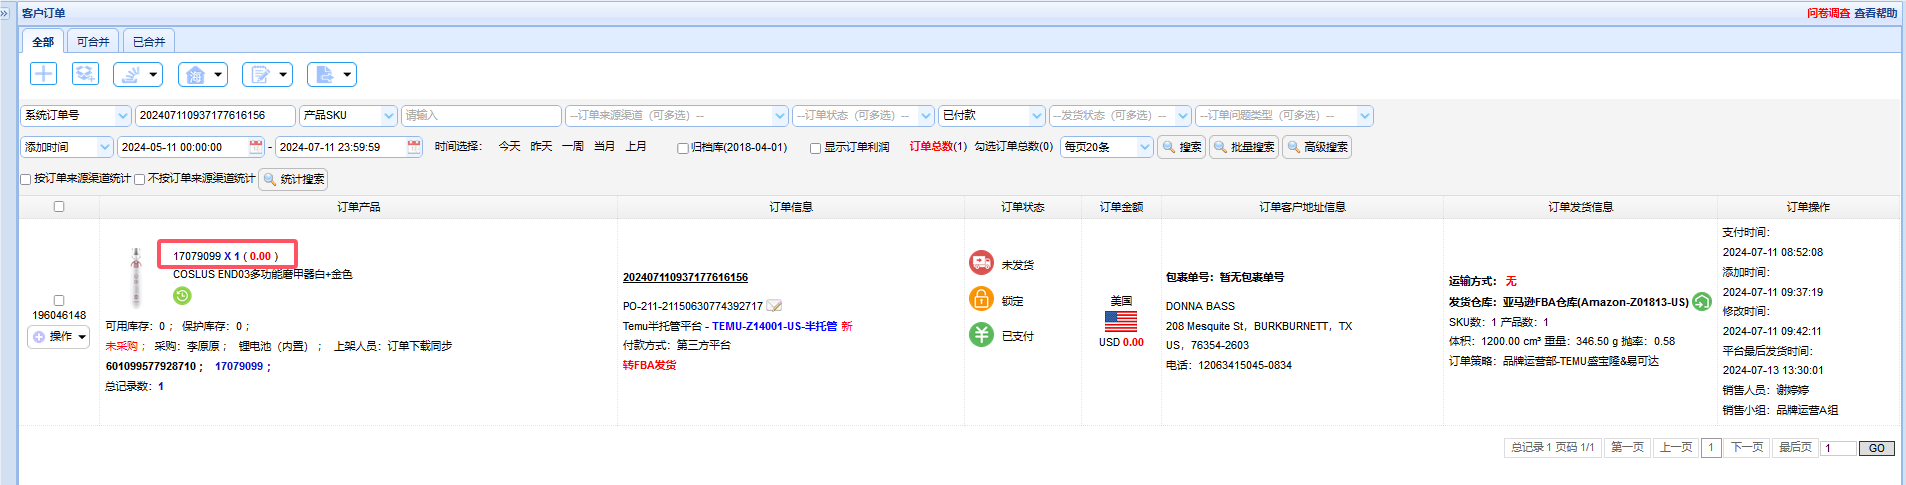The image size is (1906, 485).
Task: Click the red 未发货 truck status icon
Action: click(981, 263)
